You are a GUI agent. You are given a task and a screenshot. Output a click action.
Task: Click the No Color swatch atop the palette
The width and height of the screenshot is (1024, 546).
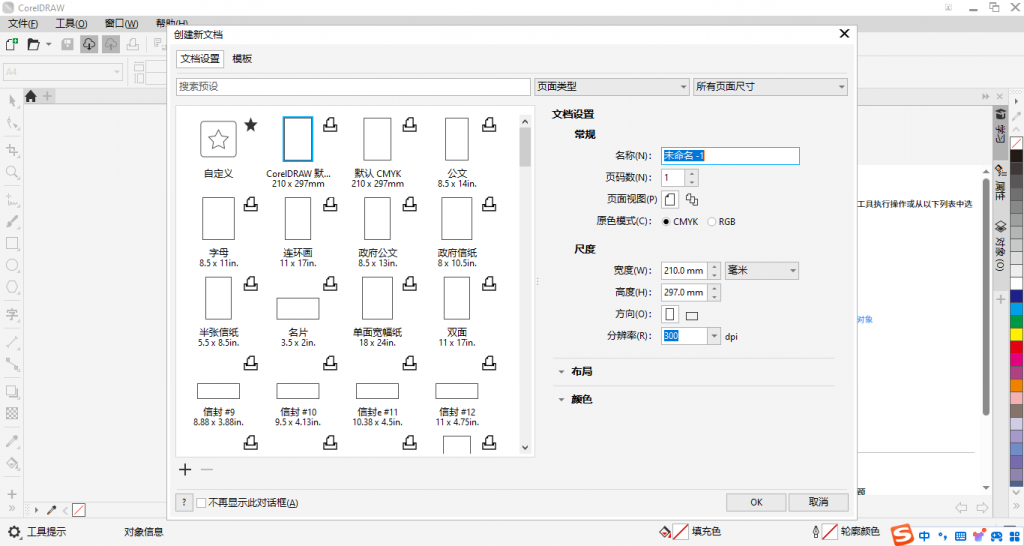(1016, 142)
